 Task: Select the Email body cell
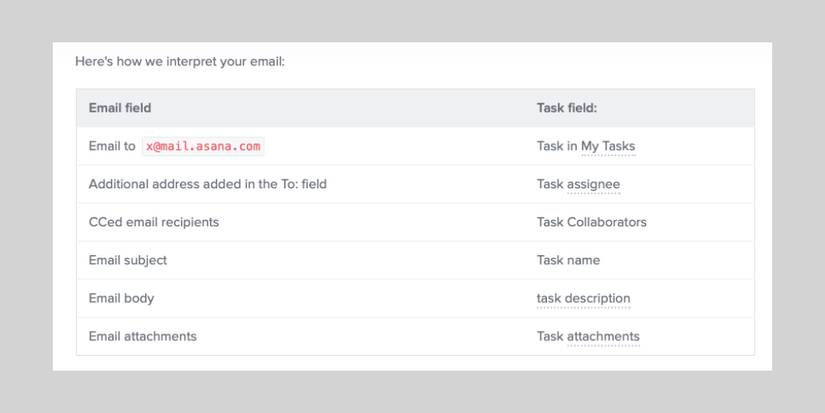click(x=121, y=298)
